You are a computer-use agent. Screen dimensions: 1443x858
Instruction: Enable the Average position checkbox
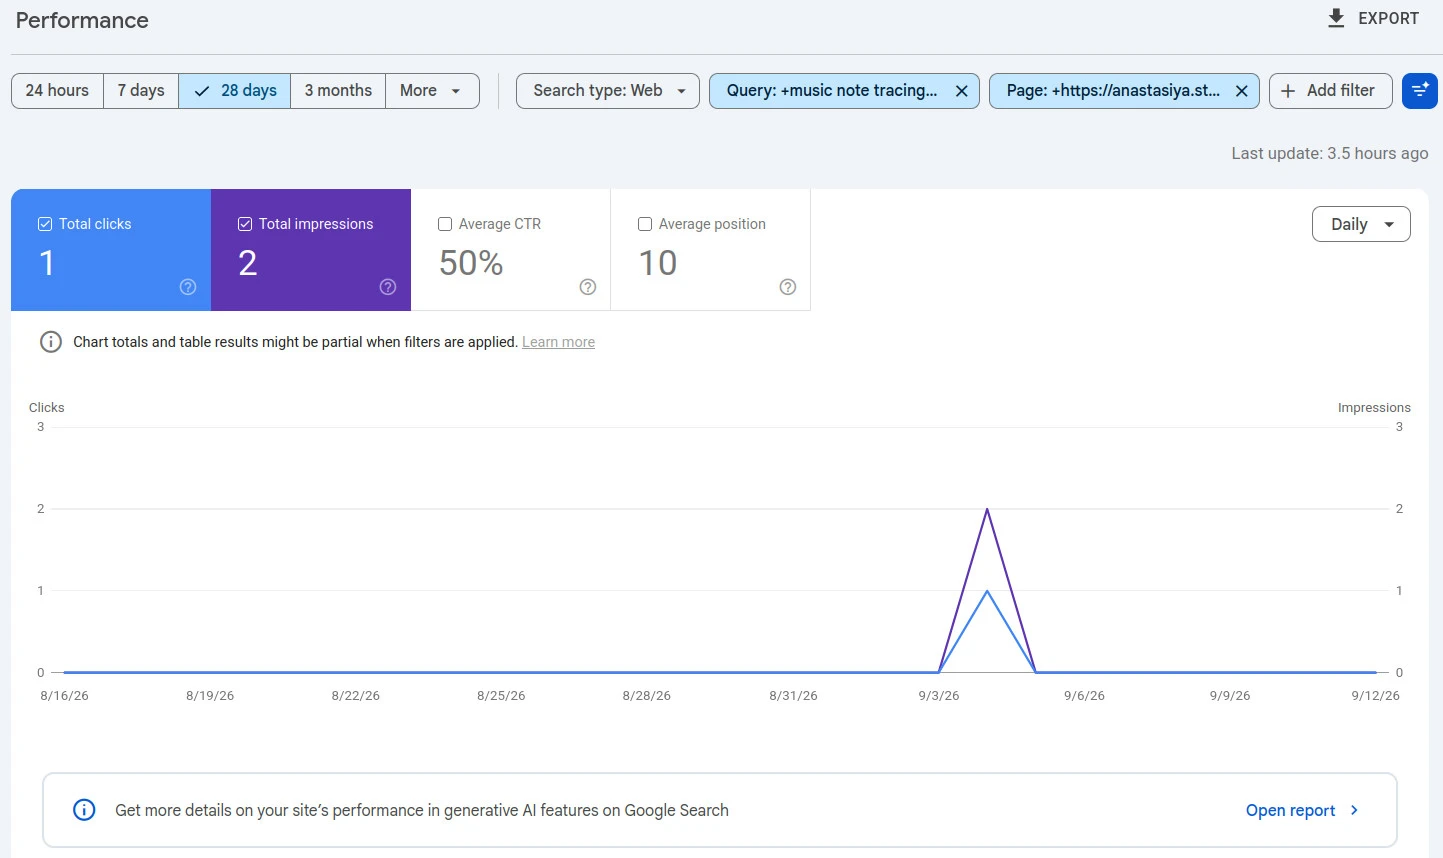[x=645, y=224]
